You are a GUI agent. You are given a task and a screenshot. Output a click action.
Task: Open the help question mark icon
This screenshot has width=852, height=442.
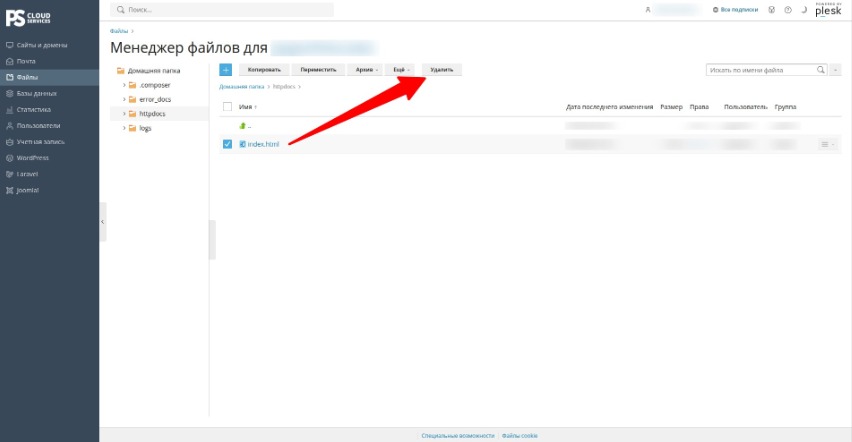pos(788,10)
